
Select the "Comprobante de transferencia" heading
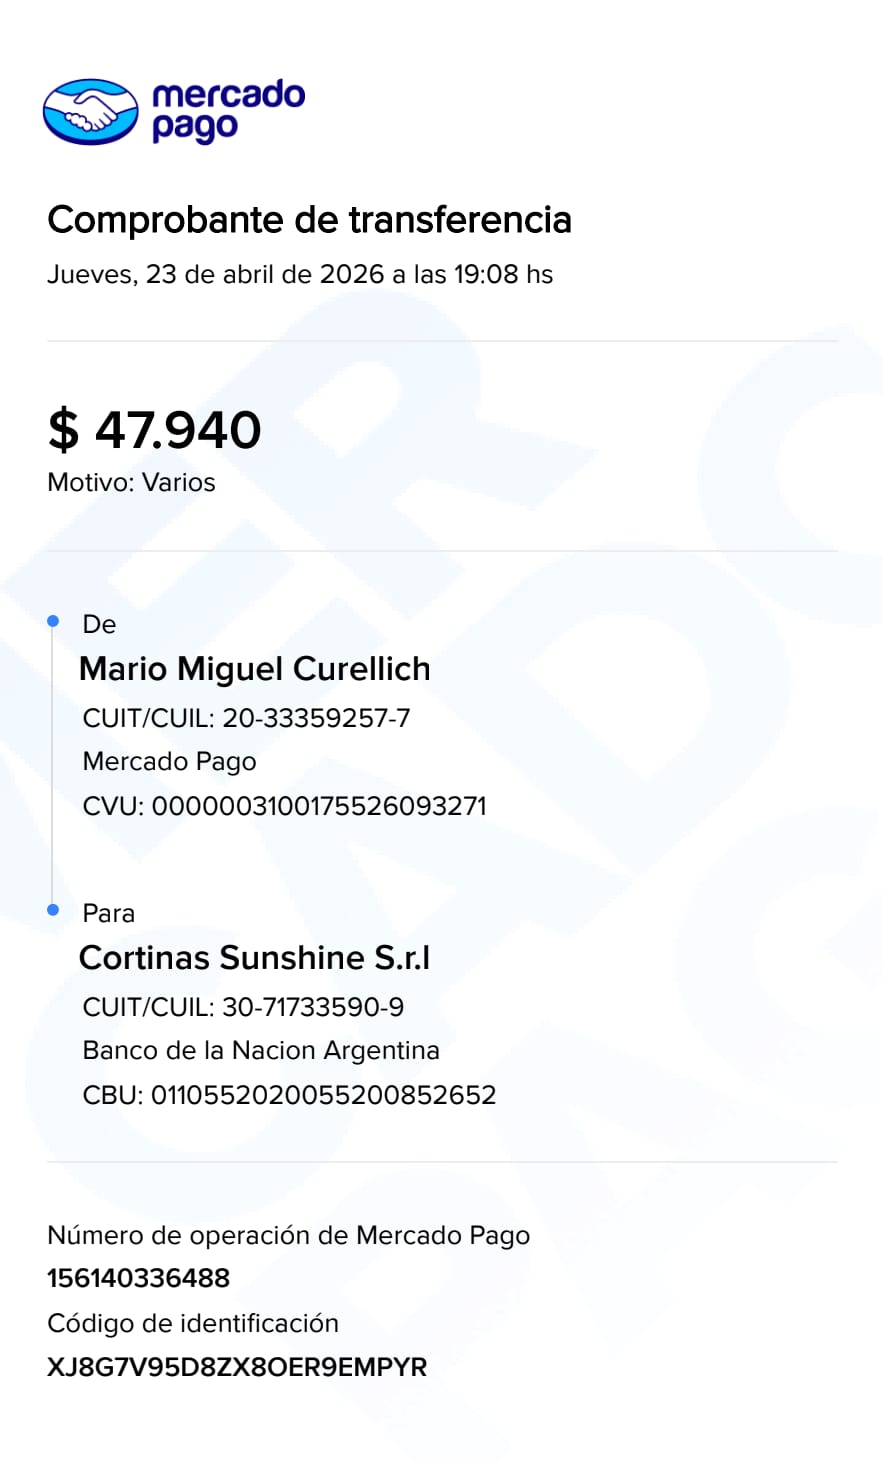(x=309, y=220)
